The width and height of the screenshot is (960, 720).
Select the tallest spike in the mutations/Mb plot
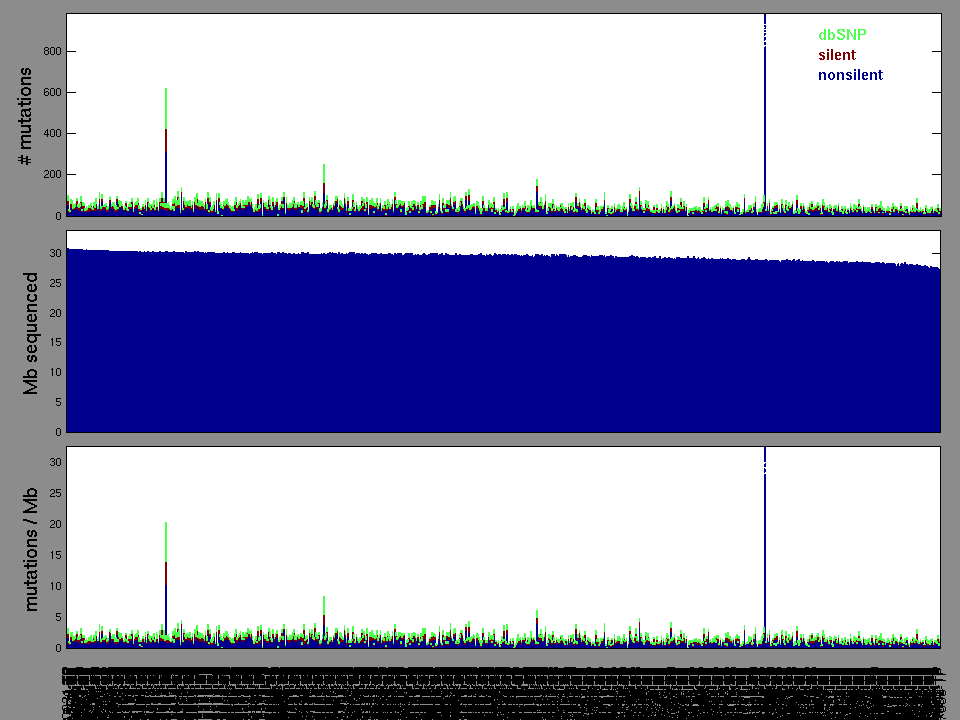765,540
